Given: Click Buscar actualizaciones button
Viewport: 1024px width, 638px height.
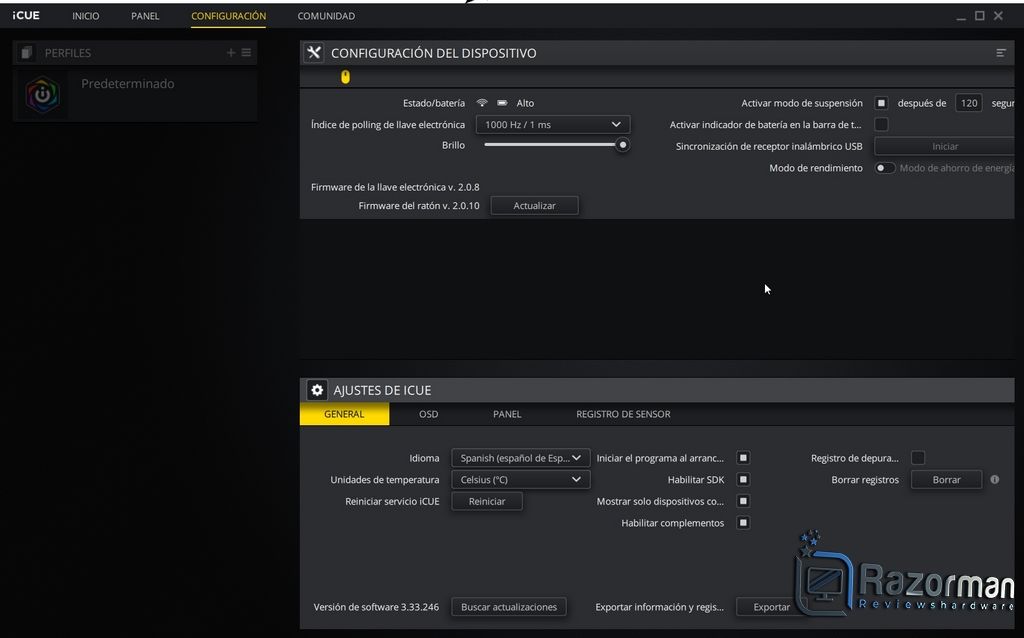Looking at the screenshot, I should point(509,607).
